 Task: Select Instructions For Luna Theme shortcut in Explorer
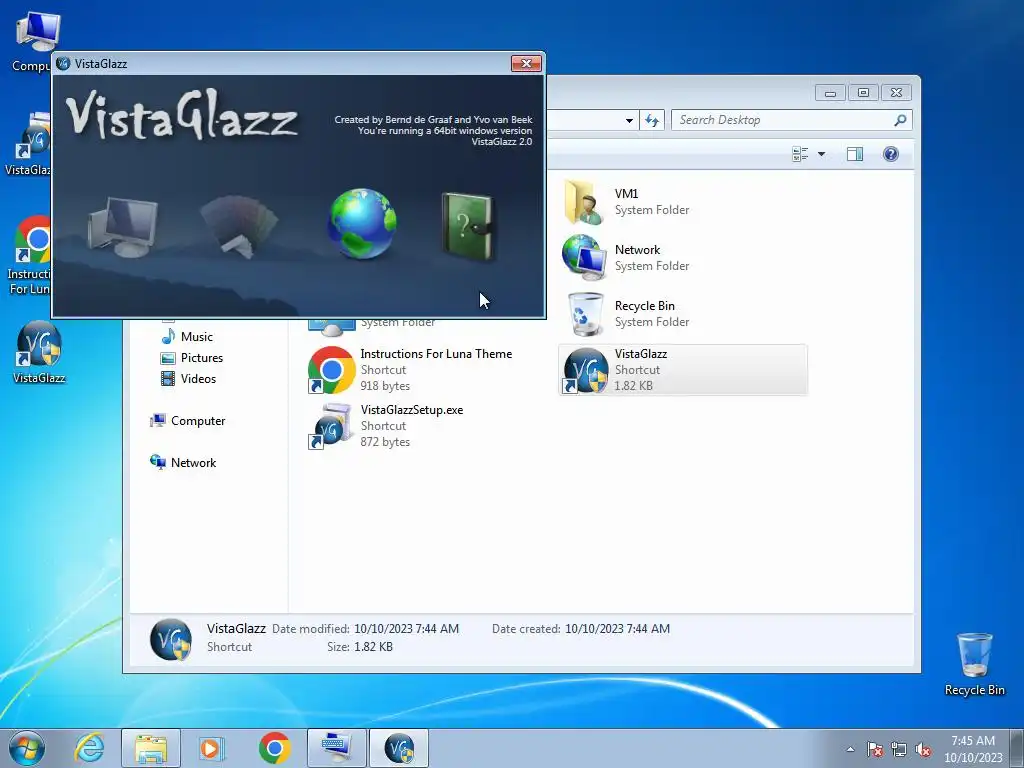click(428, 370)
